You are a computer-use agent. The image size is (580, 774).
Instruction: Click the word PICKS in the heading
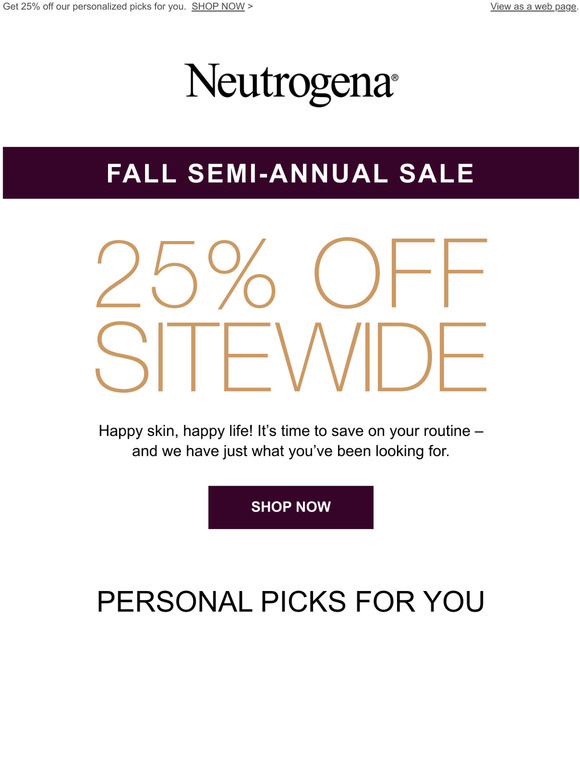tap(303, 602)
